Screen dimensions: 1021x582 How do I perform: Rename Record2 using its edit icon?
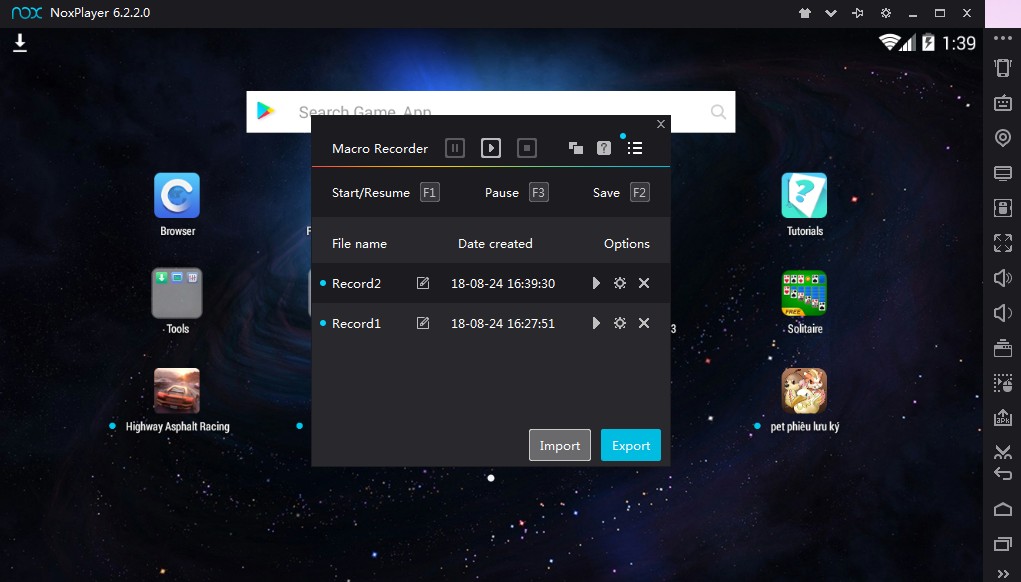point(423,283)
